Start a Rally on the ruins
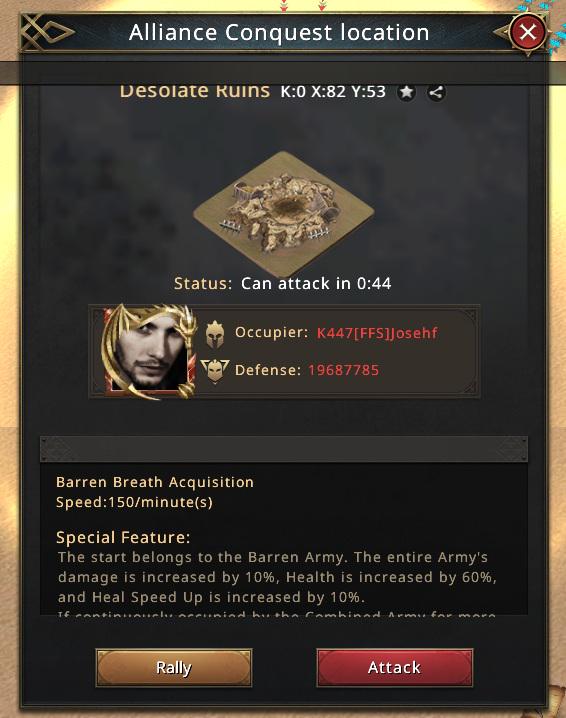The image size is (566, 718). (174, 668)
